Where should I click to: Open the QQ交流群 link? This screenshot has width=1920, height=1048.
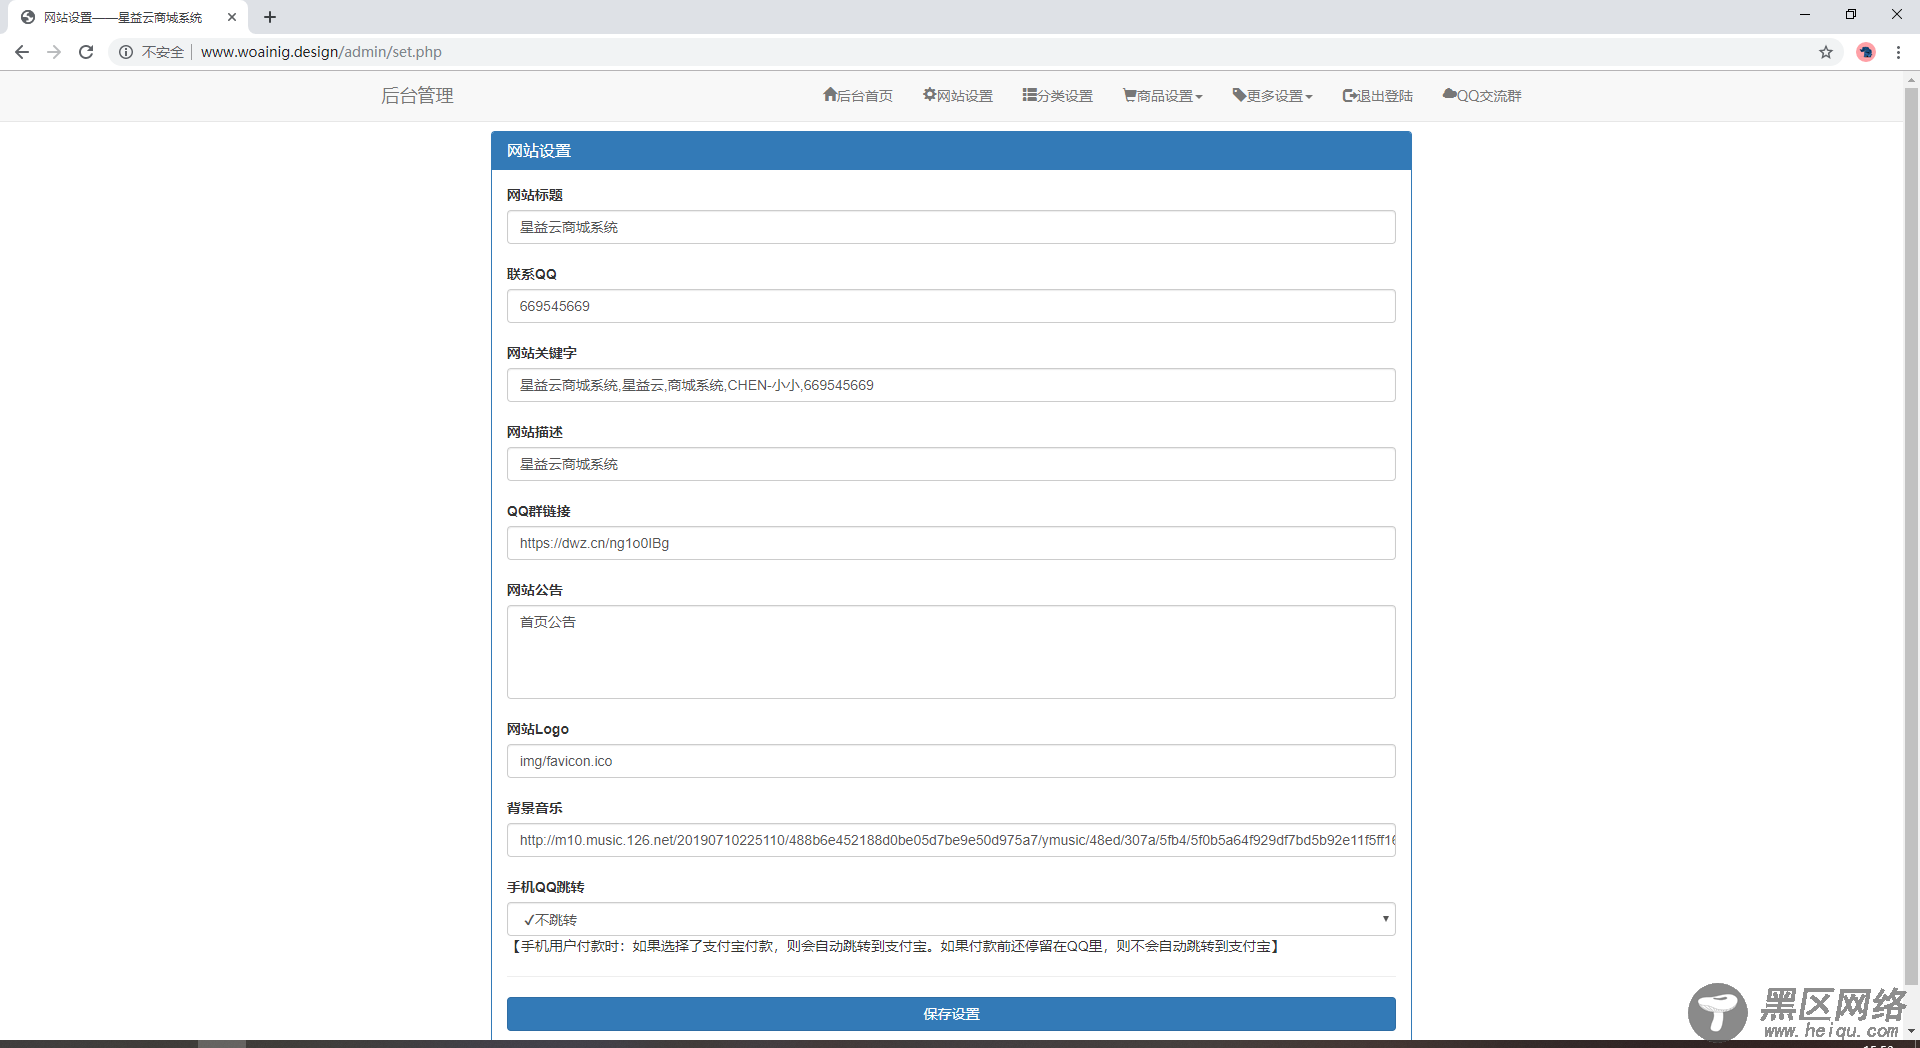[x=1482, y=96]
